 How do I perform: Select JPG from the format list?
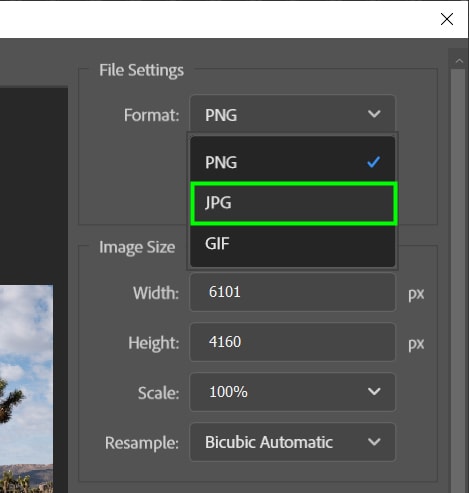294,203
